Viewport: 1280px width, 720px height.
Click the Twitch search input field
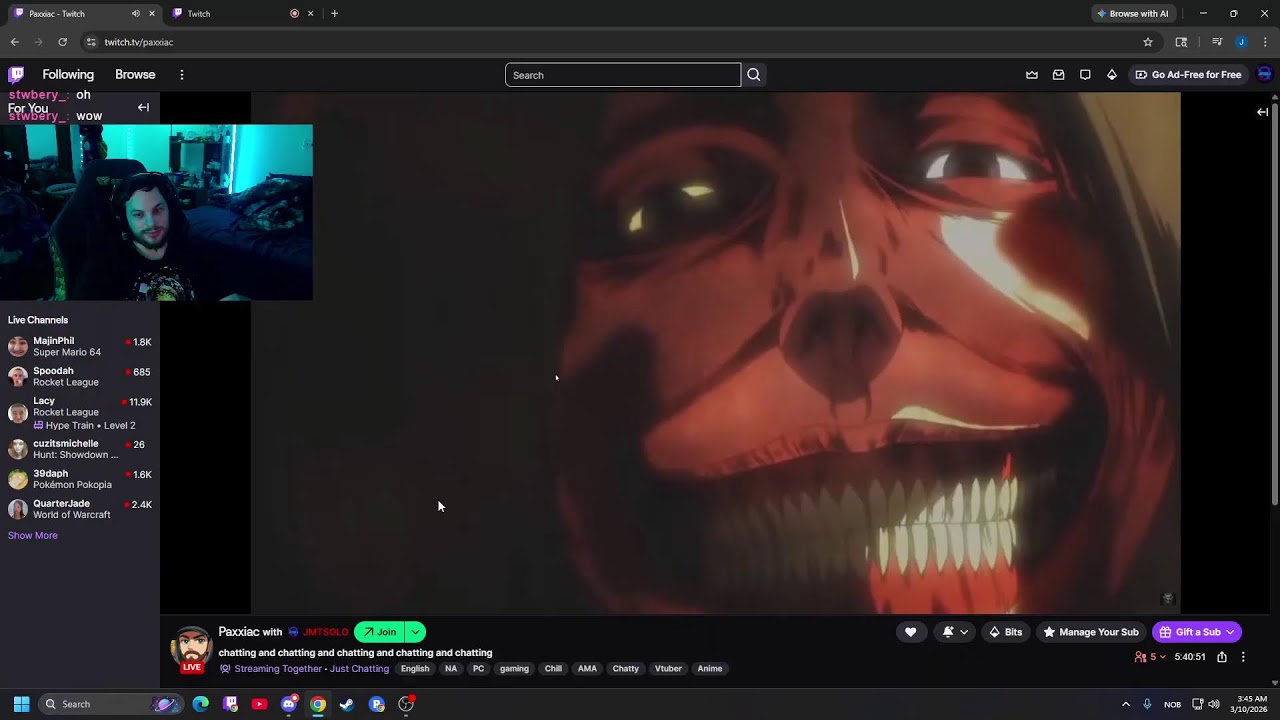click(623, 75)
